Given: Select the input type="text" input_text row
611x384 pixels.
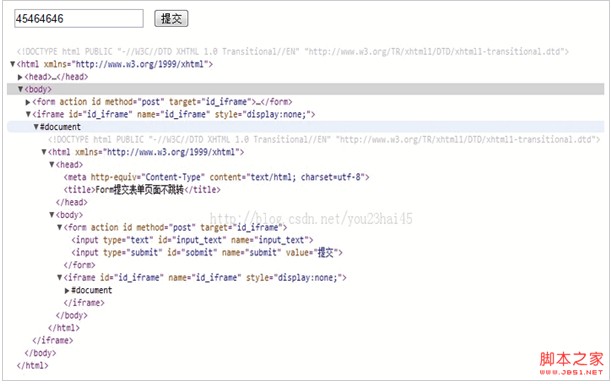Looking at the screenshot, I should click(192, 240).
